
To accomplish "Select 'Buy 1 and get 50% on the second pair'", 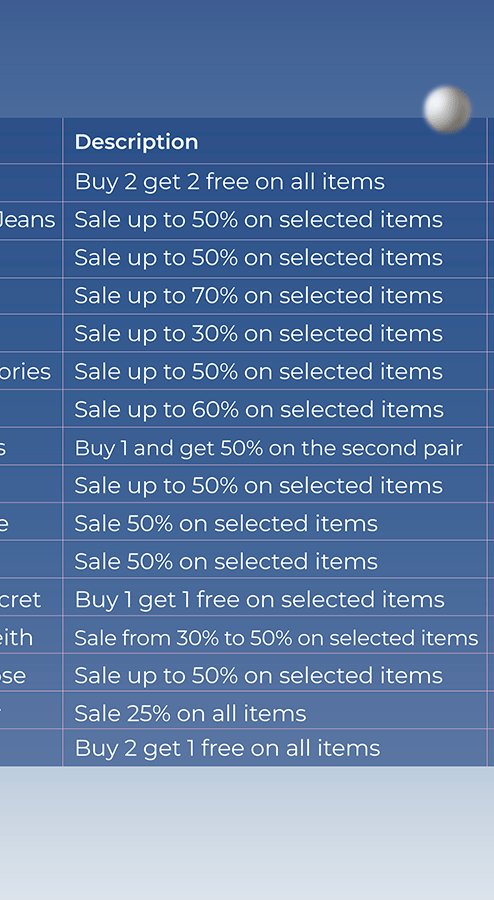I will [269, 448].
